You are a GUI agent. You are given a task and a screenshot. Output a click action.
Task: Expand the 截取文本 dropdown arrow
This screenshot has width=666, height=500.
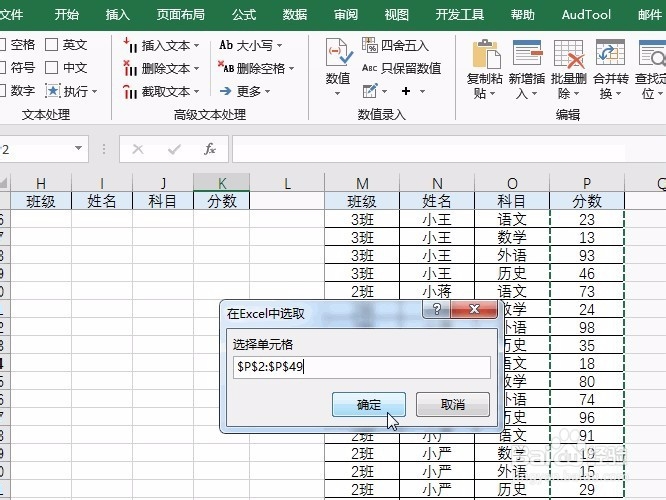197,91
